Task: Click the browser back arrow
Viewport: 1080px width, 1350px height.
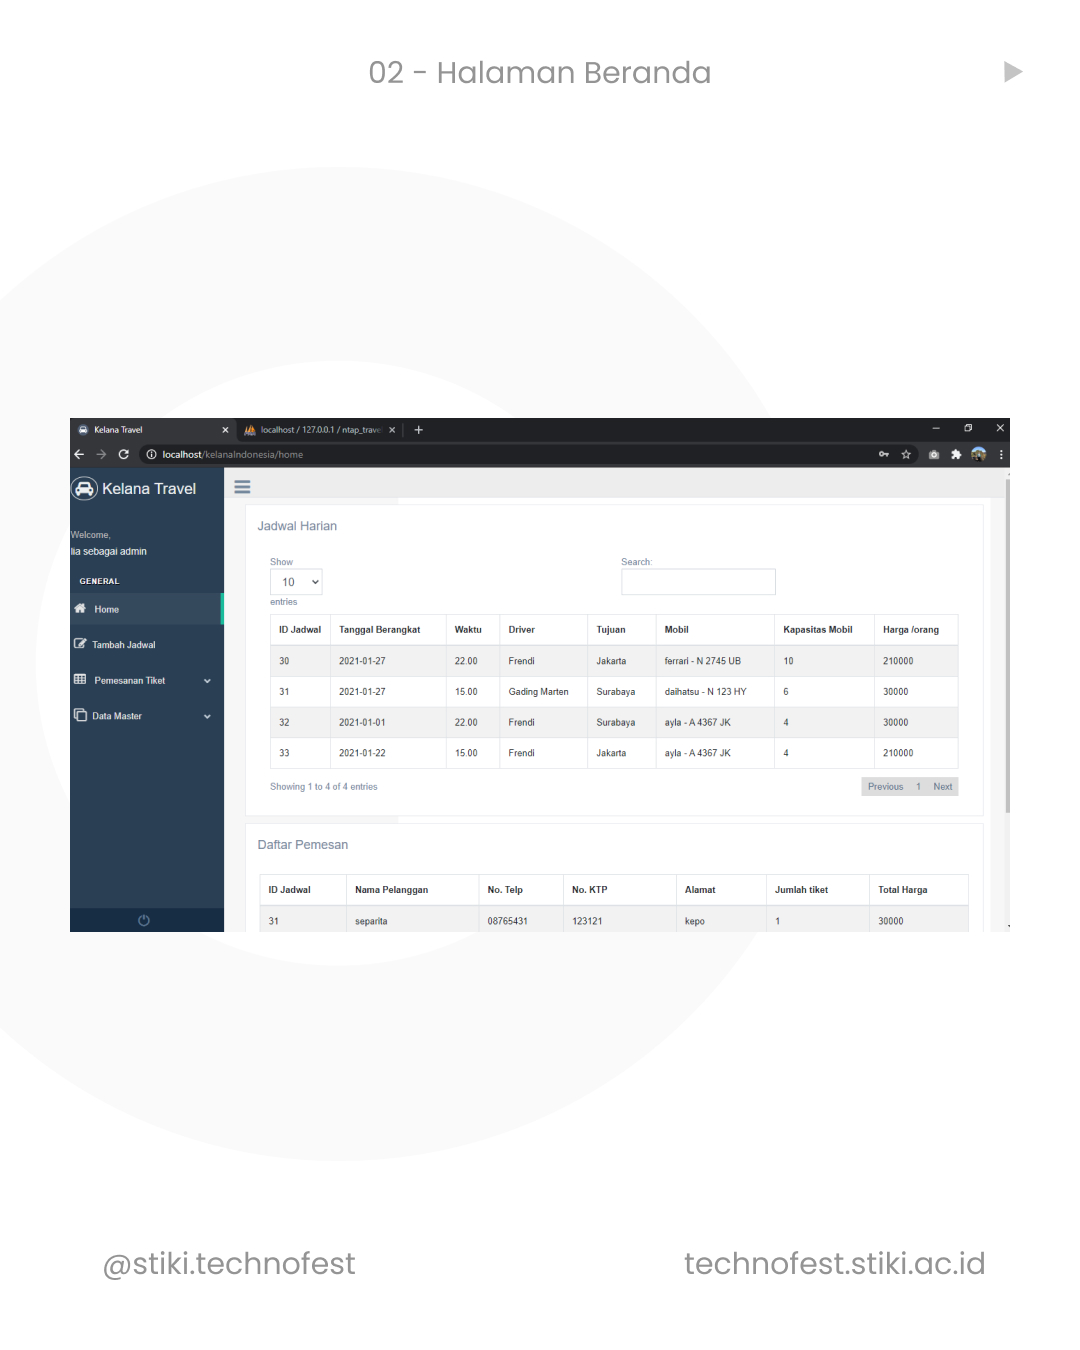Action: [x=79, y=454]
